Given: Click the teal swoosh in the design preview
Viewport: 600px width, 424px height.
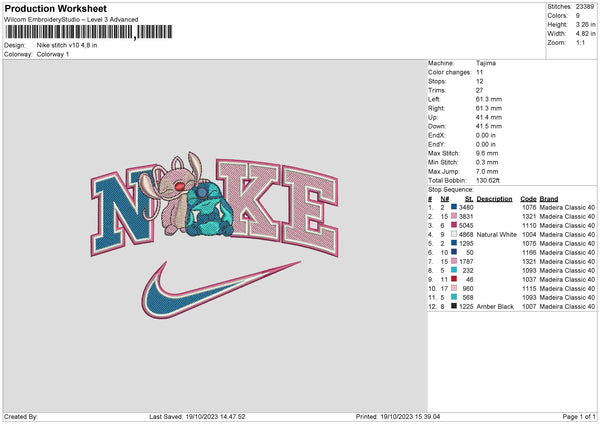Looking at the screenshot, I should point(221,290).
